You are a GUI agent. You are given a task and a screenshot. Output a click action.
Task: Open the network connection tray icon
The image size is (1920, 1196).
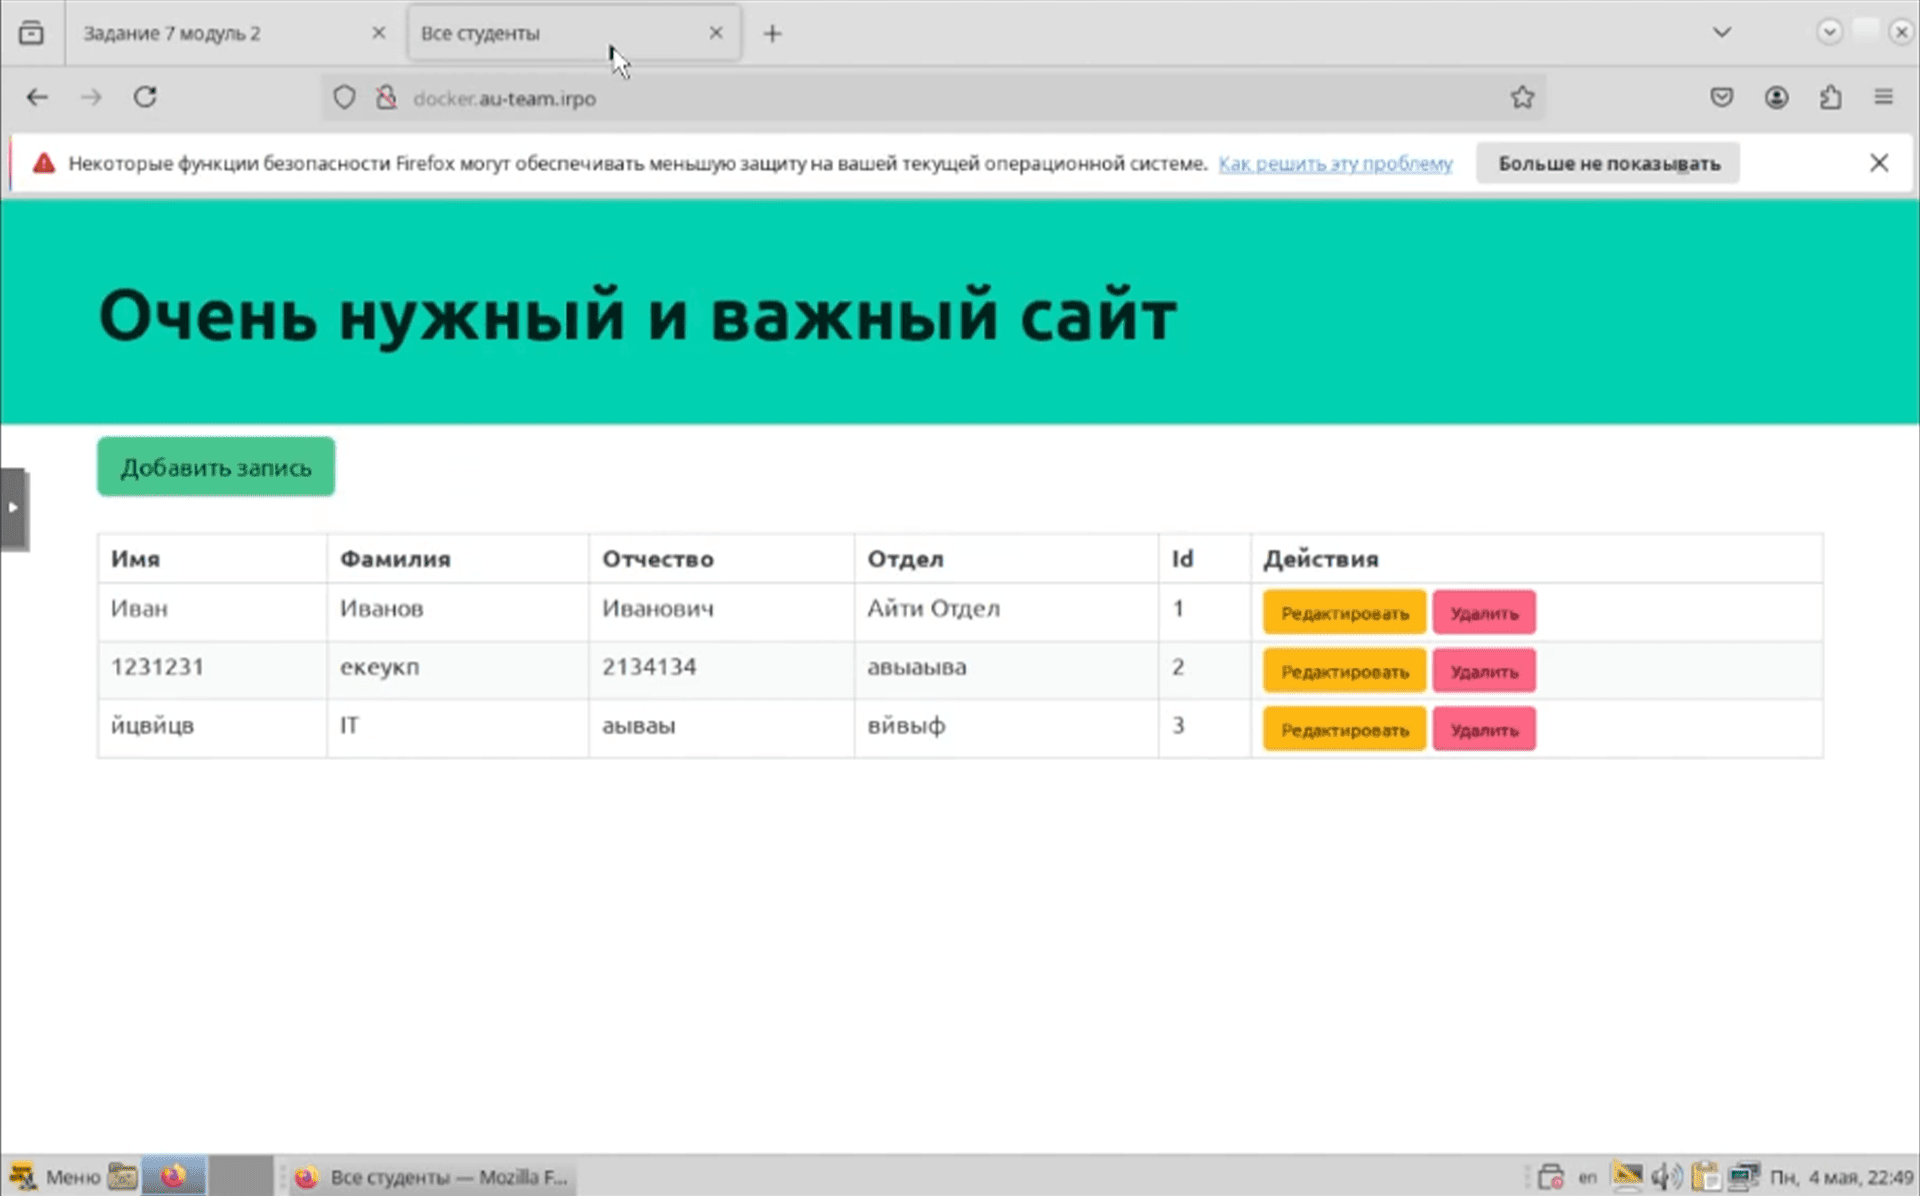[1744, 1177]
